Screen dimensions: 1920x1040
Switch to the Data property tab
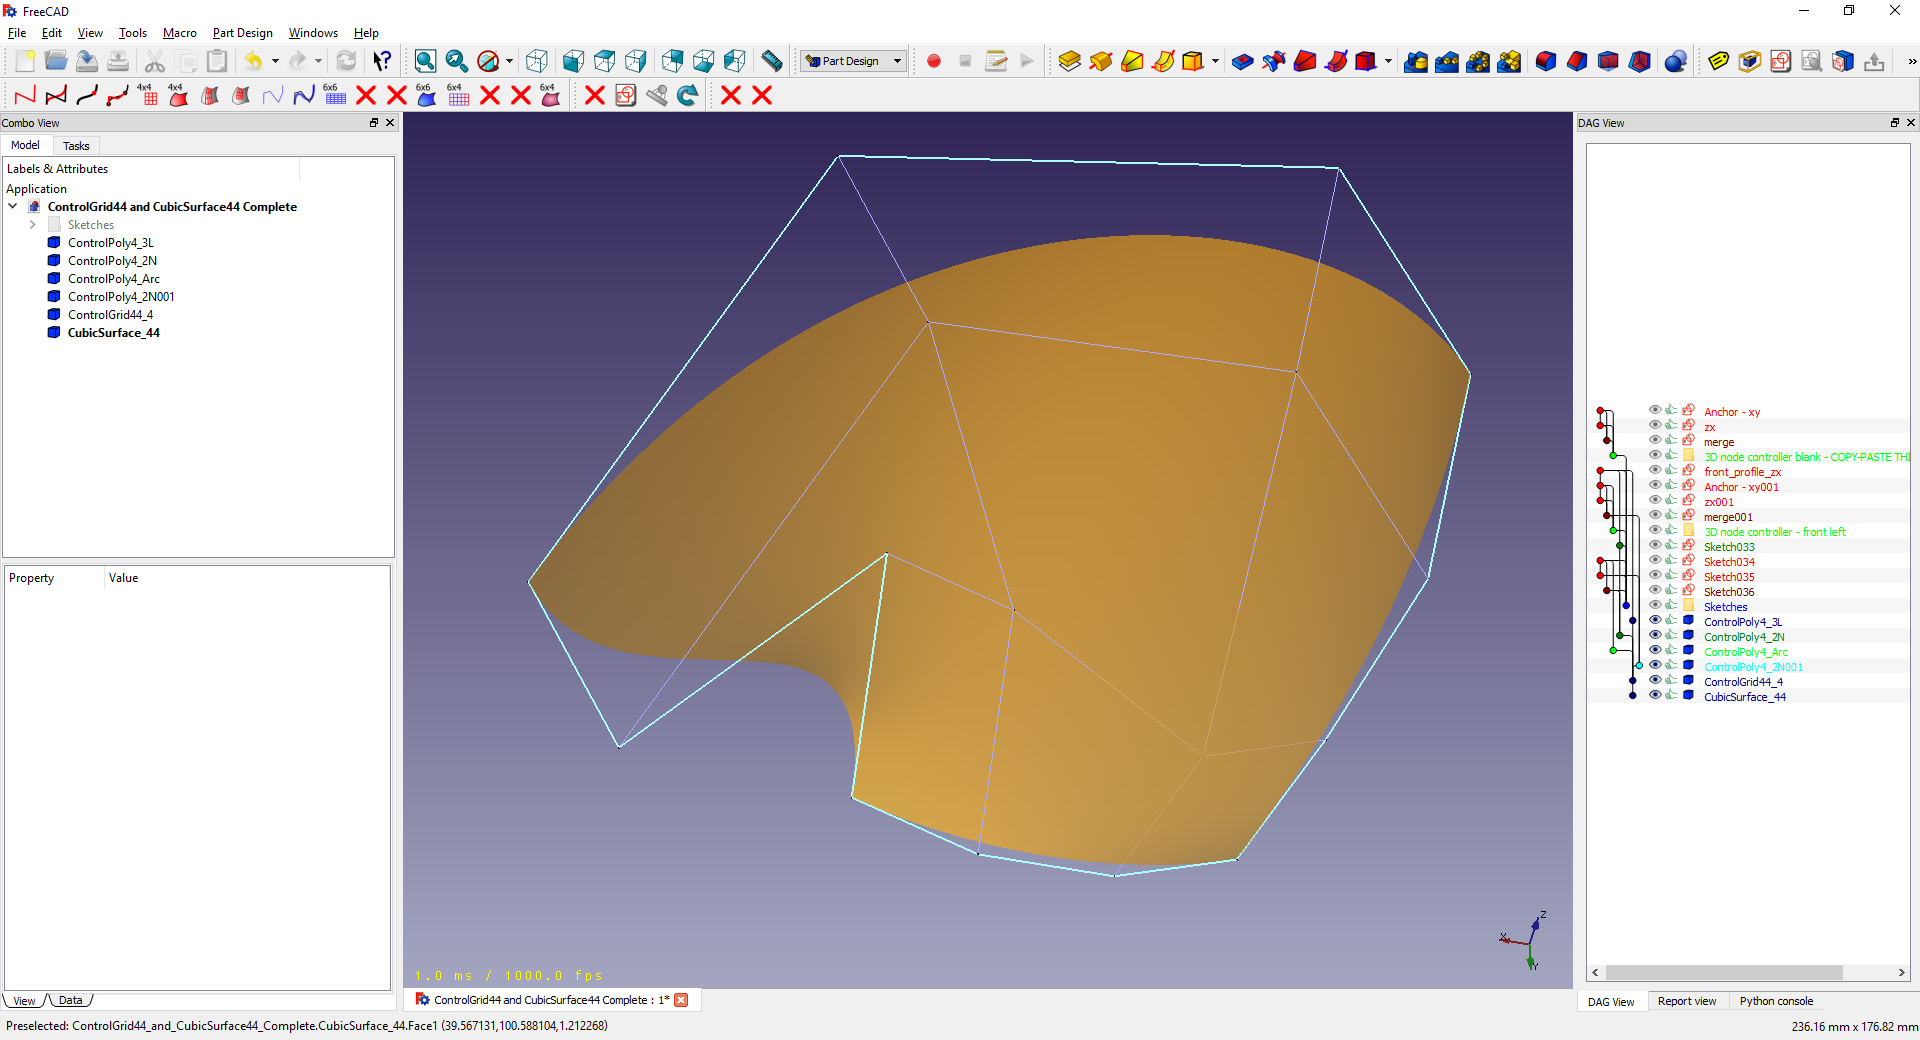pos(70,1000)
